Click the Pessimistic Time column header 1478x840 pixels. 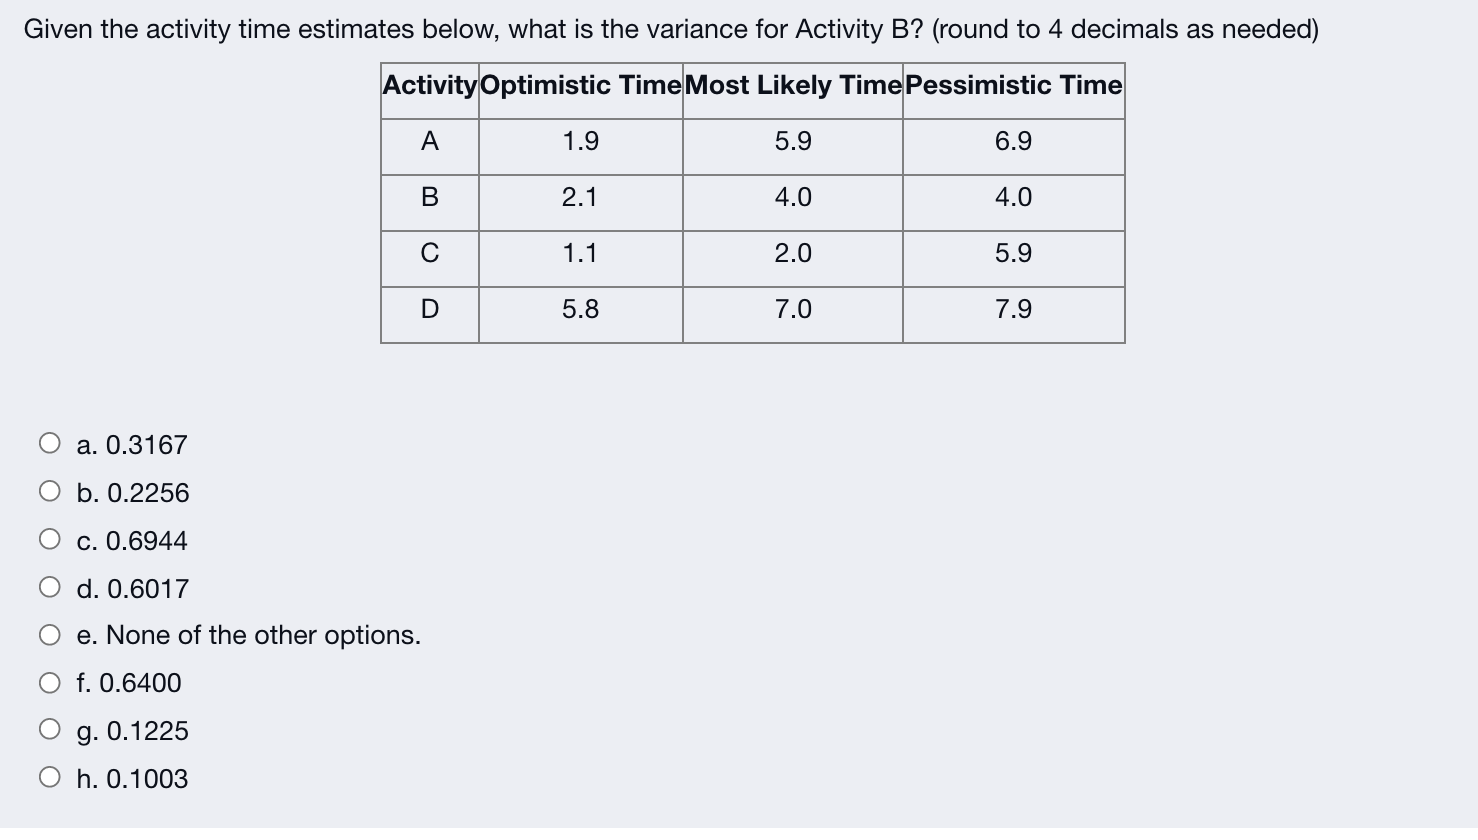(x=1012, y=86)
